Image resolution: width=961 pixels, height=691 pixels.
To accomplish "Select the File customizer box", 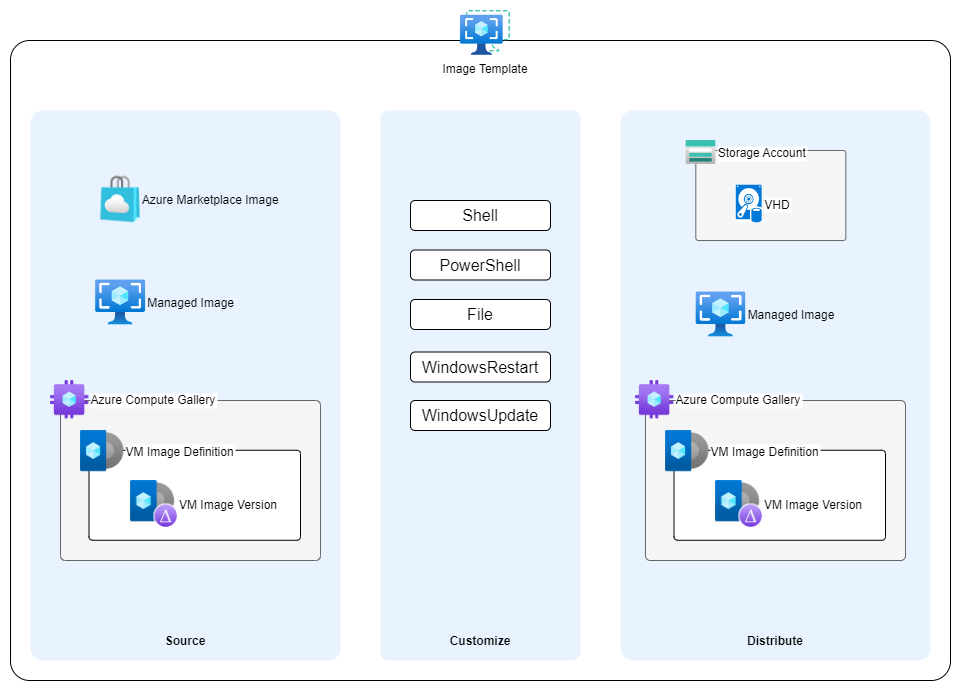I will click(x=480, y=315).
